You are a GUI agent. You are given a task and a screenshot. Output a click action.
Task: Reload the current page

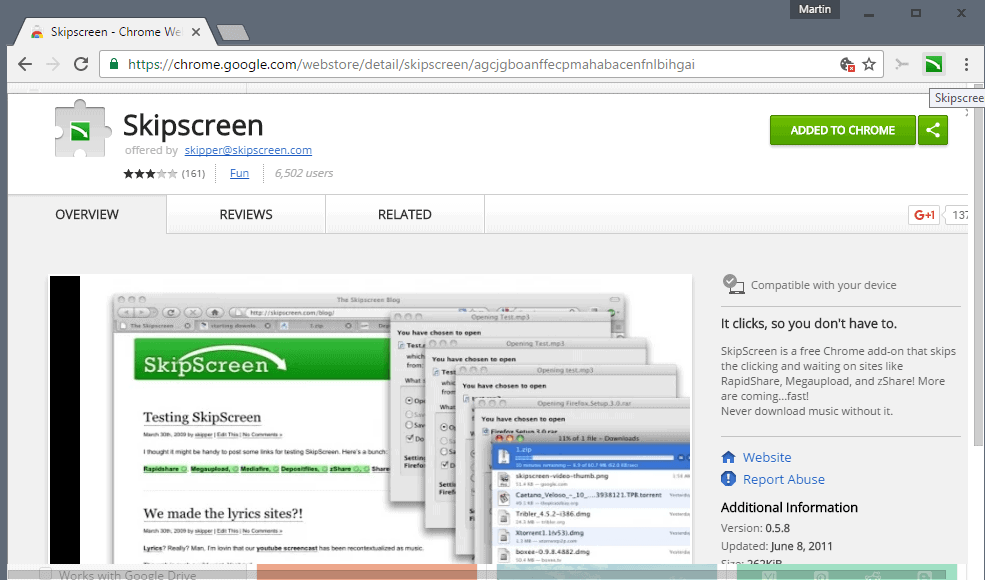82,63
